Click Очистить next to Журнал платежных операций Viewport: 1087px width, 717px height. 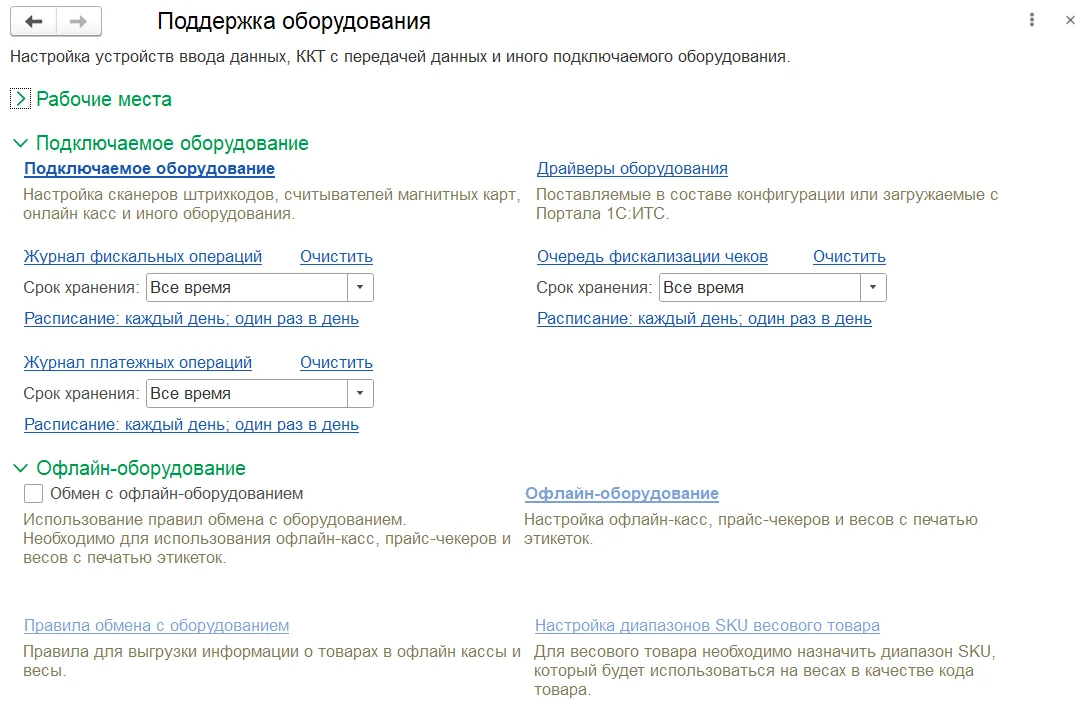[336, 363]
